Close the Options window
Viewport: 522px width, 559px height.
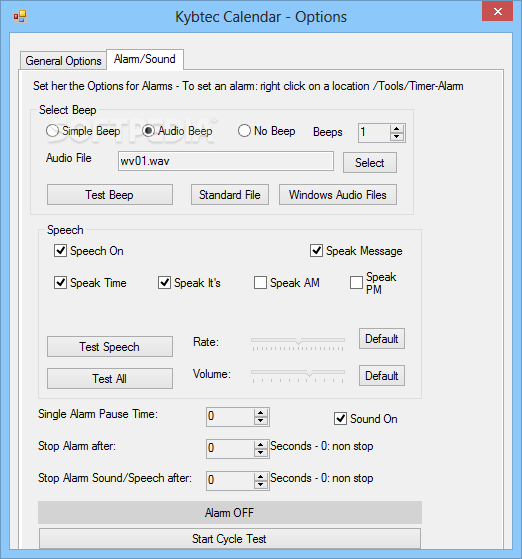click(x=497, y=11)
